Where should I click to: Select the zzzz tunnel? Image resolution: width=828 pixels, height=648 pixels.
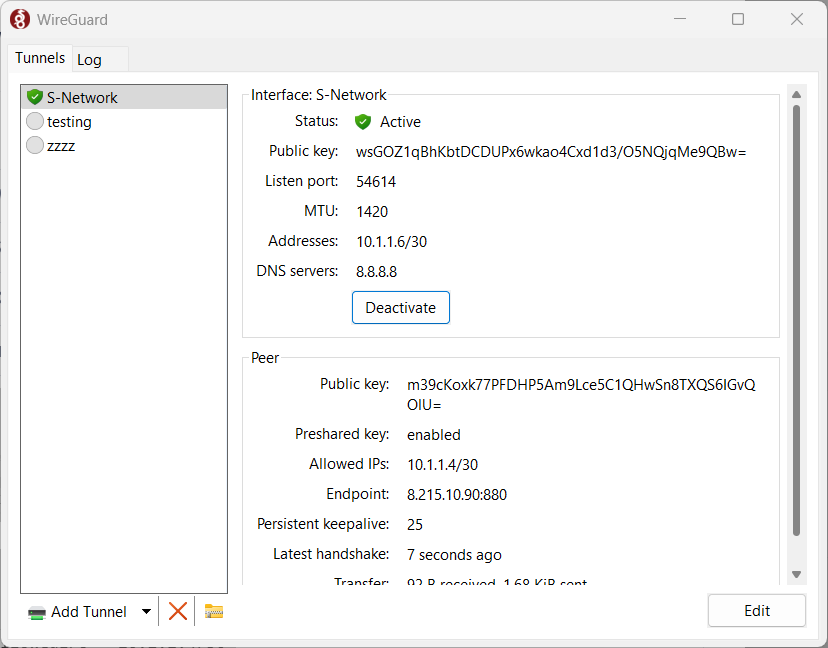point(124,145)
